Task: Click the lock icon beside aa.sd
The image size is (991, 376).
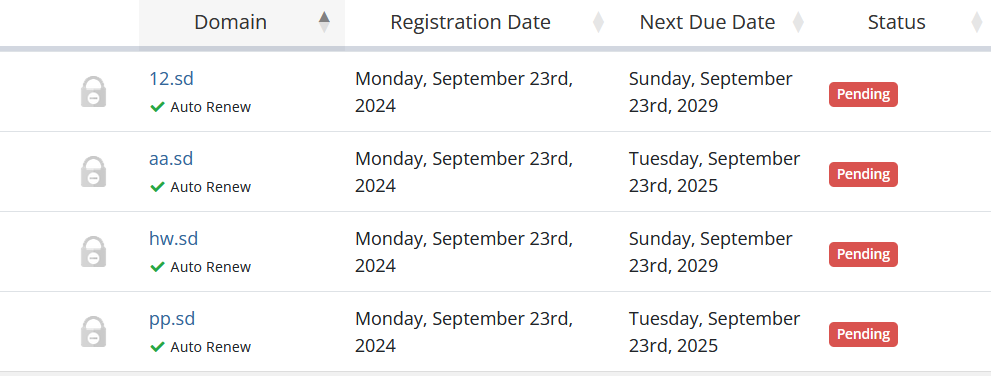Action: point(94,171)
